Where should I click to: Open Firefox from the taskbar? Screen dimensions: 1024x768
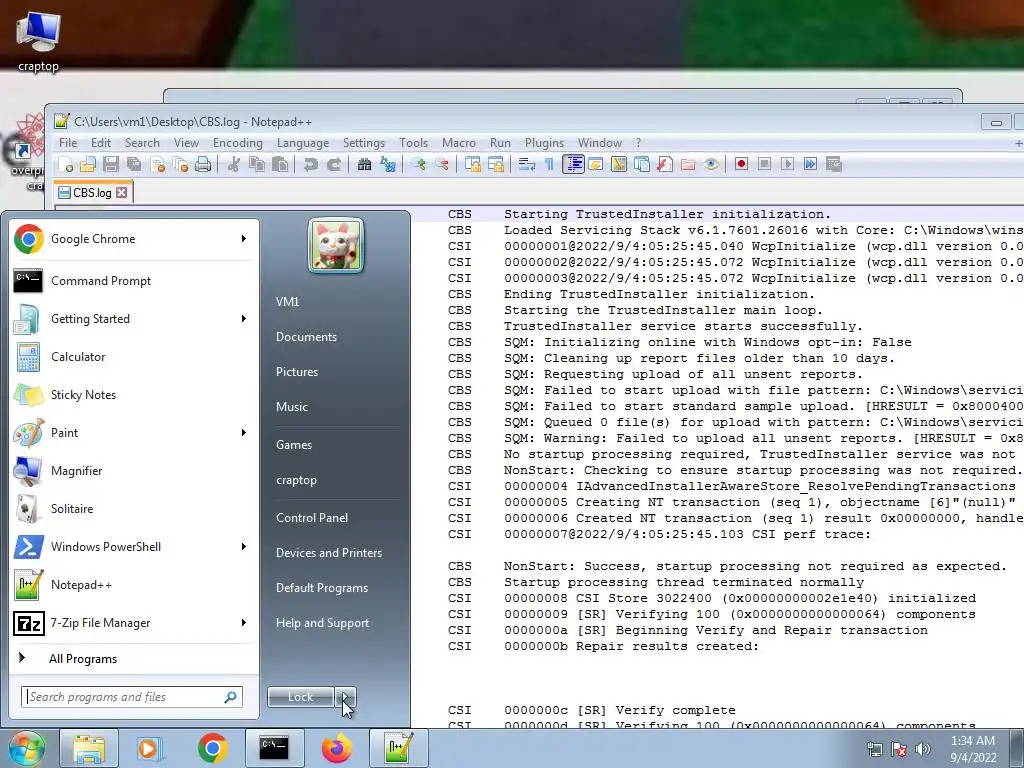(336, 748)
